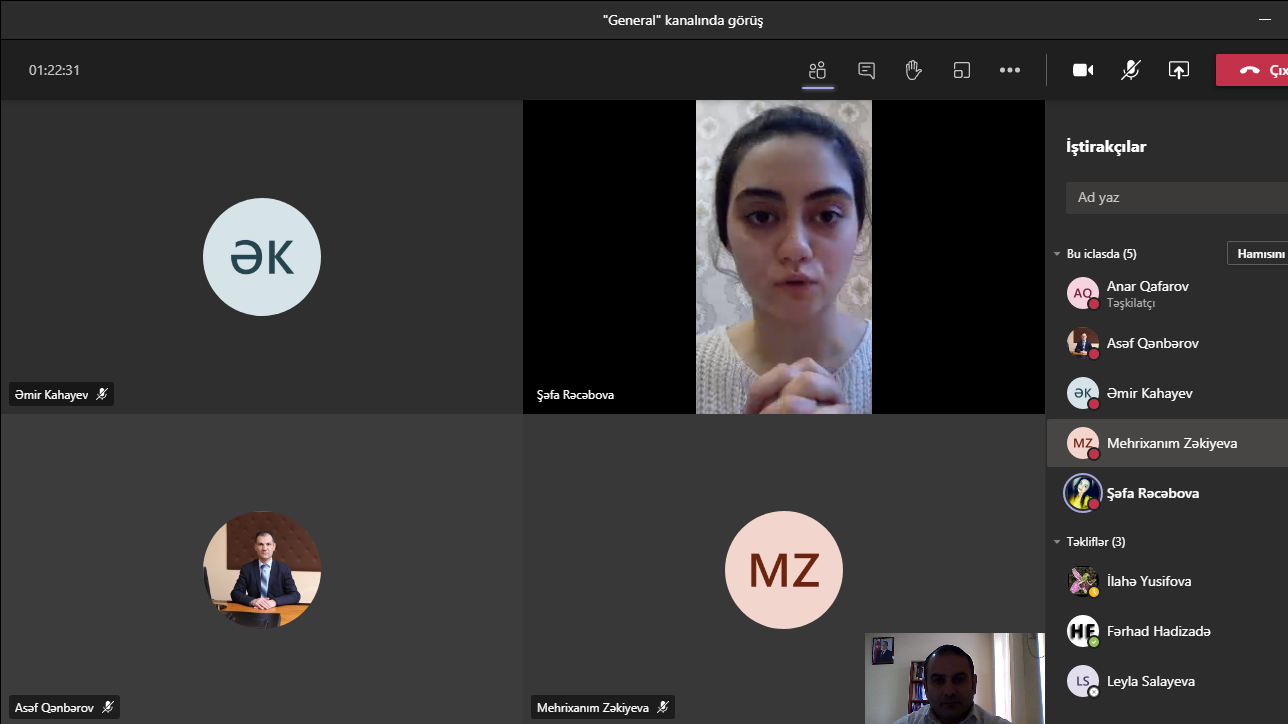This screenshot has width=1288, height=724.
Task: Click the share content icon
Action: [1179, 70]
